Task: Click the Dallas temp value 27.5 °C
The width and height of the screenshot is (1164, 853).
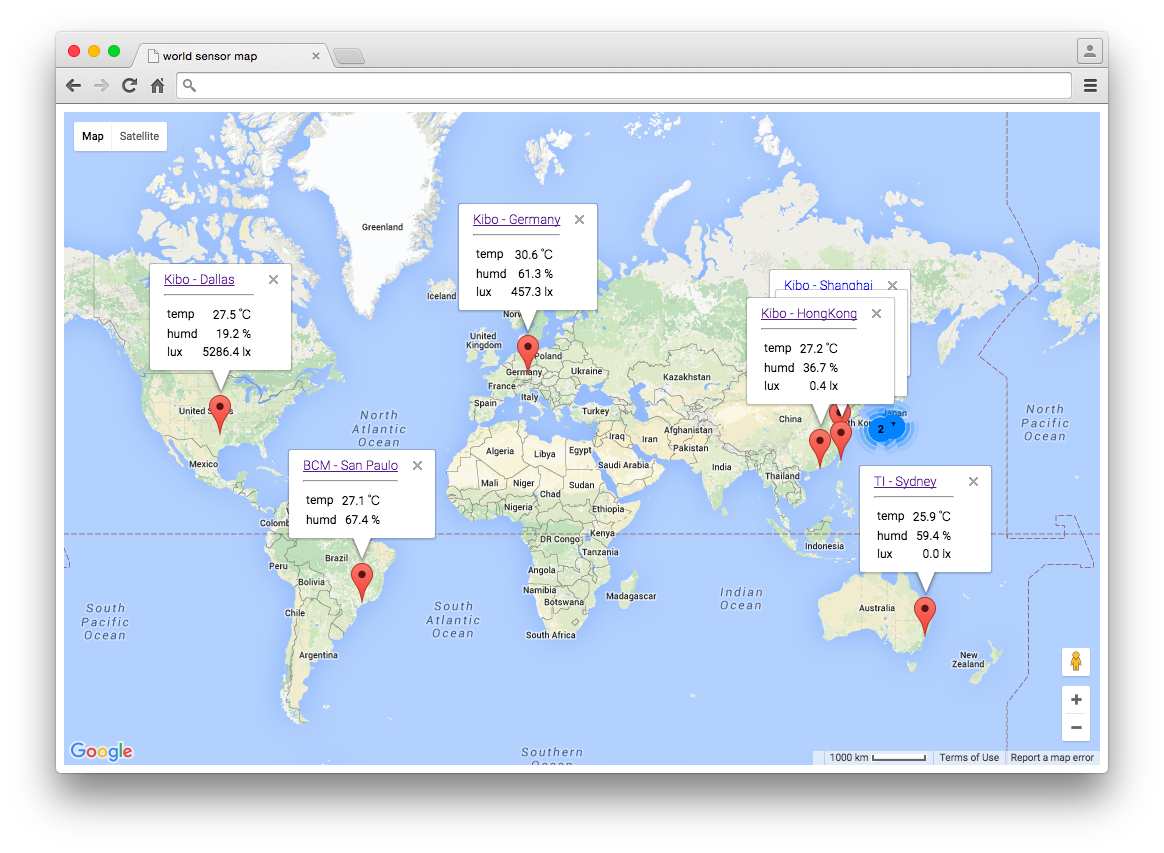Action: (x=232, y=315)
